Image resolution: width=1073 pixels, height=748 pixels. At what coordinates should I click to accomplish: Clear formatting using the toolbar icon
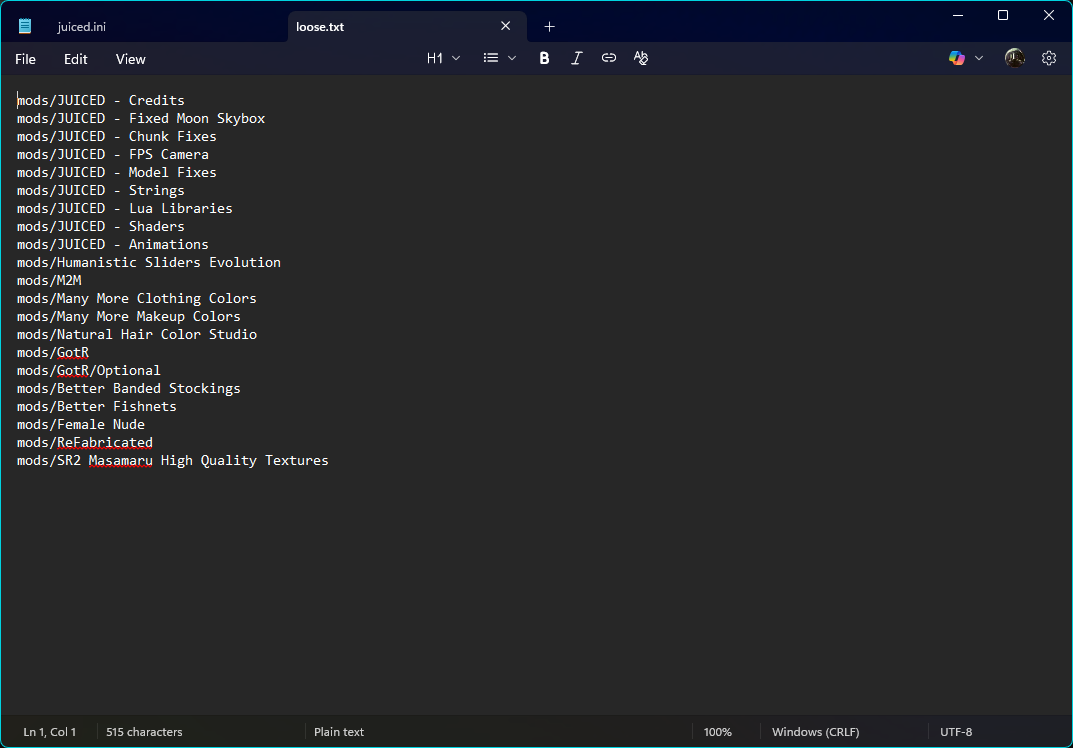[641, 59]
